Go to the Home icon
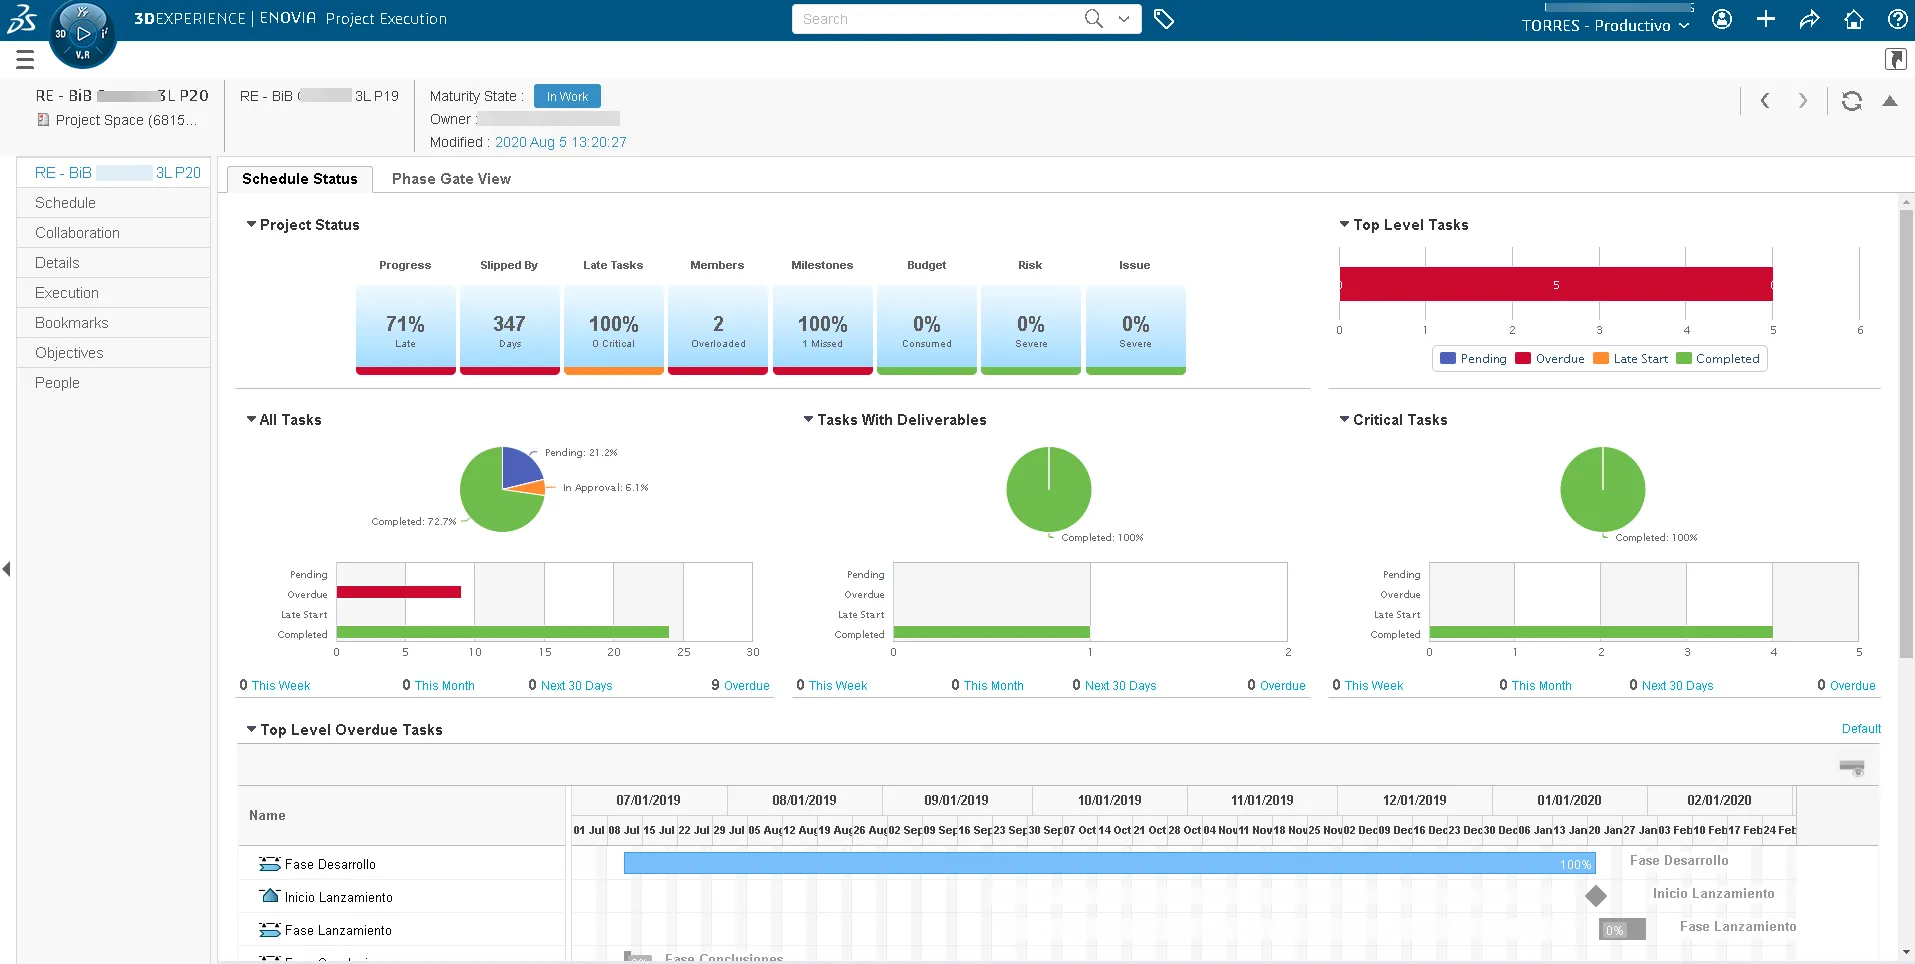Image resolution: width=1915 pixels, height=964 pixels. 1853,19
